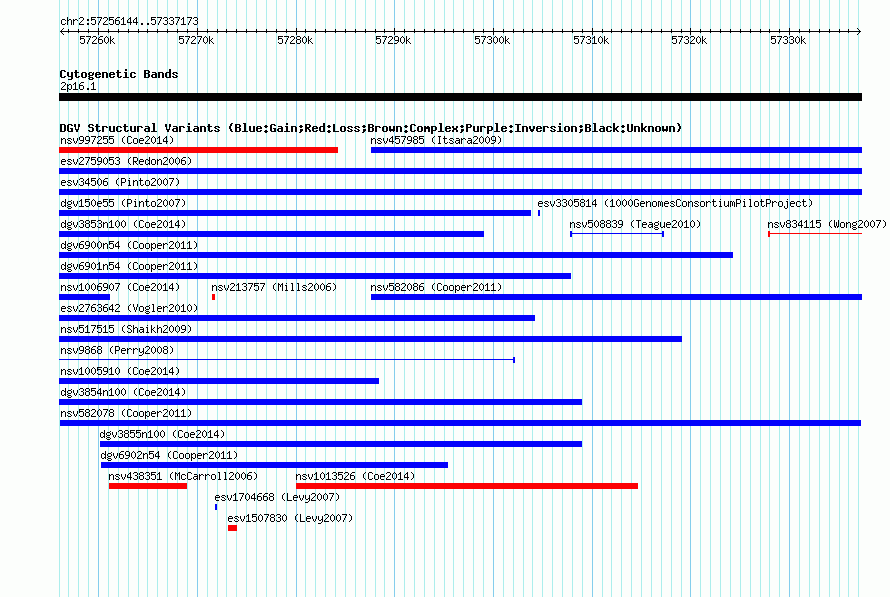Open dgv6901n54 (Cooper2011) label
Image resolution: width=890 pixels, height=597 pixels.
pos(129,266)
